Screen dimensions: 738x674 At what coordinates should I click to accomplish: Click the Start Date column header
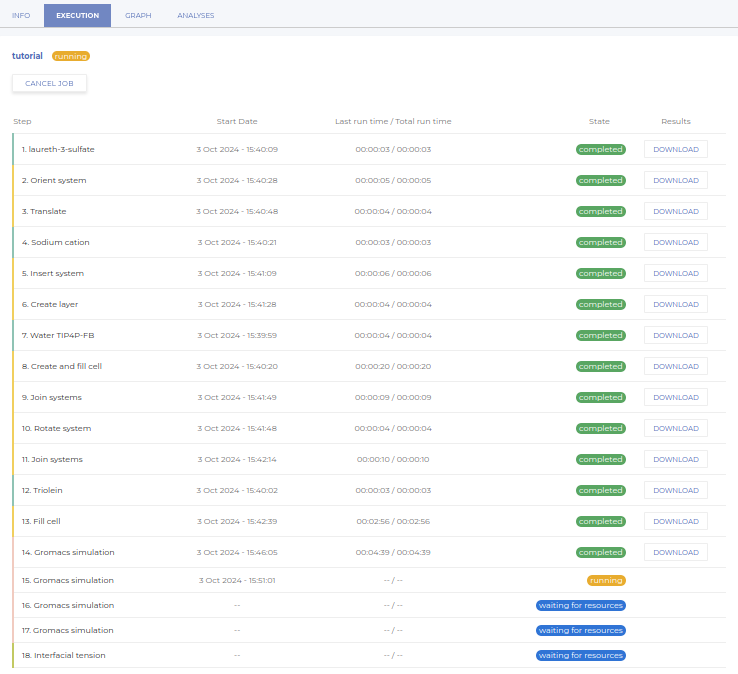[x=237, y=121]
